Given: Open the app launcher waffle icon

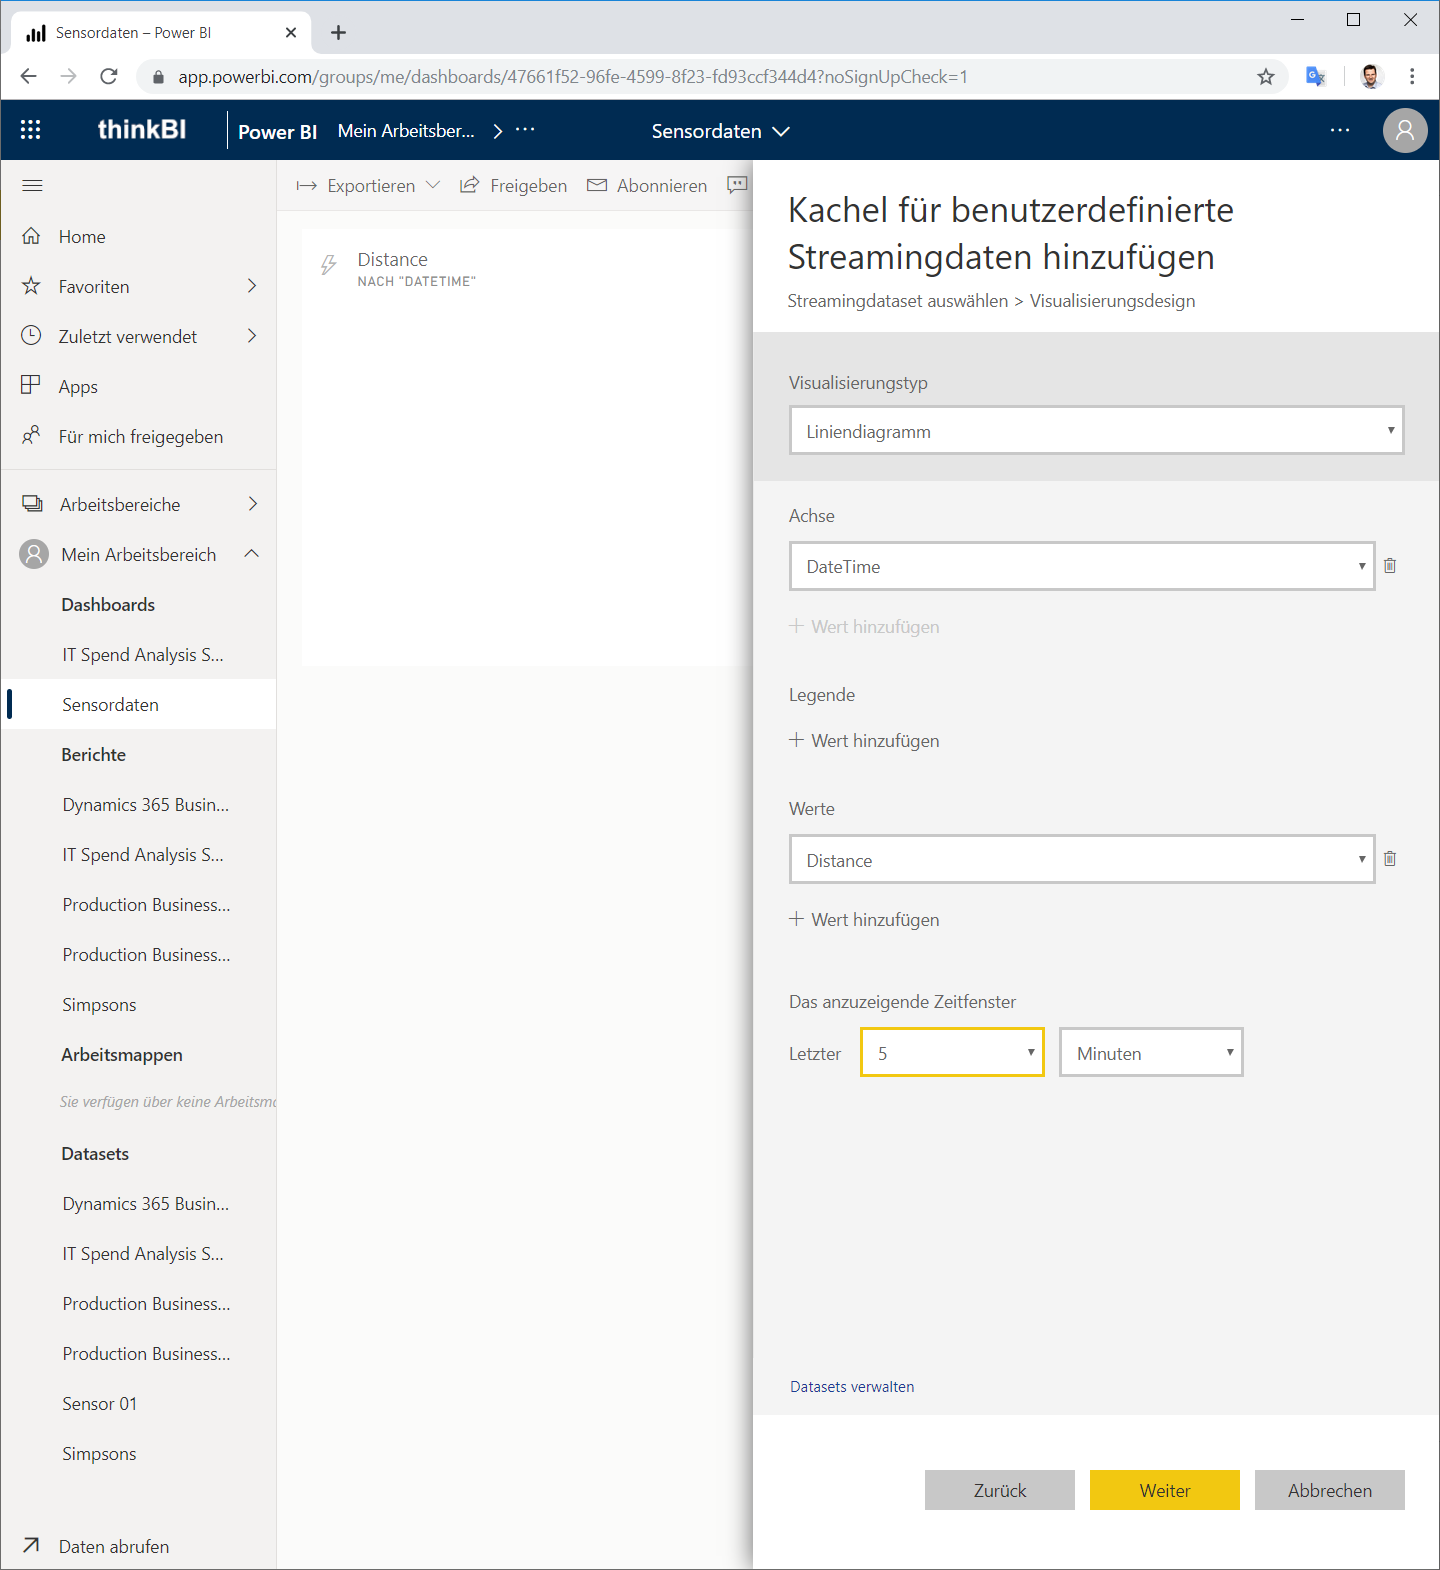Looking at the screenshot, I should click(31, 130).
